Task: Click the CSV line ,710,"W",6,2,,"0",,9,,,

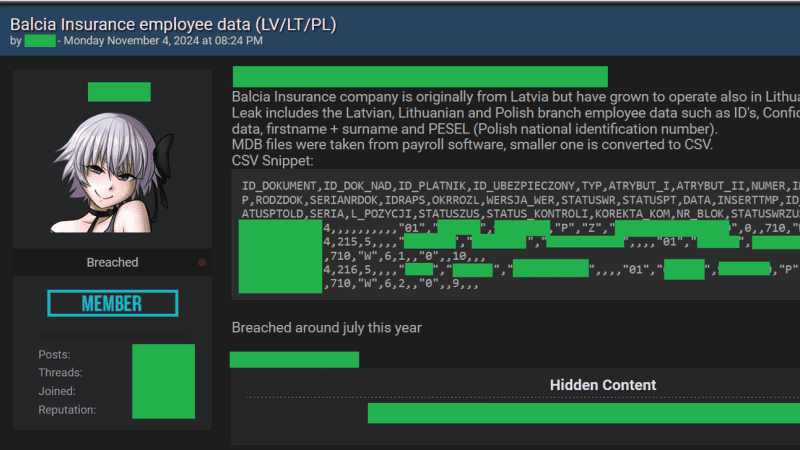Action: click(x=401, y=284)
